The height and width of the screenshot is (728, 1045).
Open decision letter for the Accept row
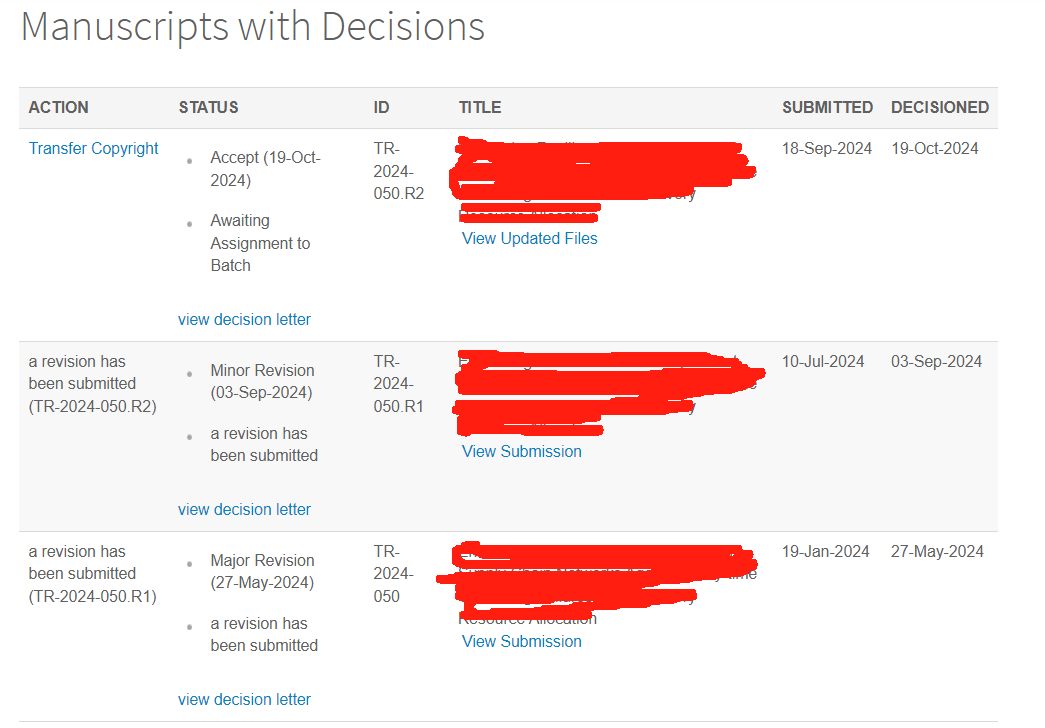(x=244, y=320)
